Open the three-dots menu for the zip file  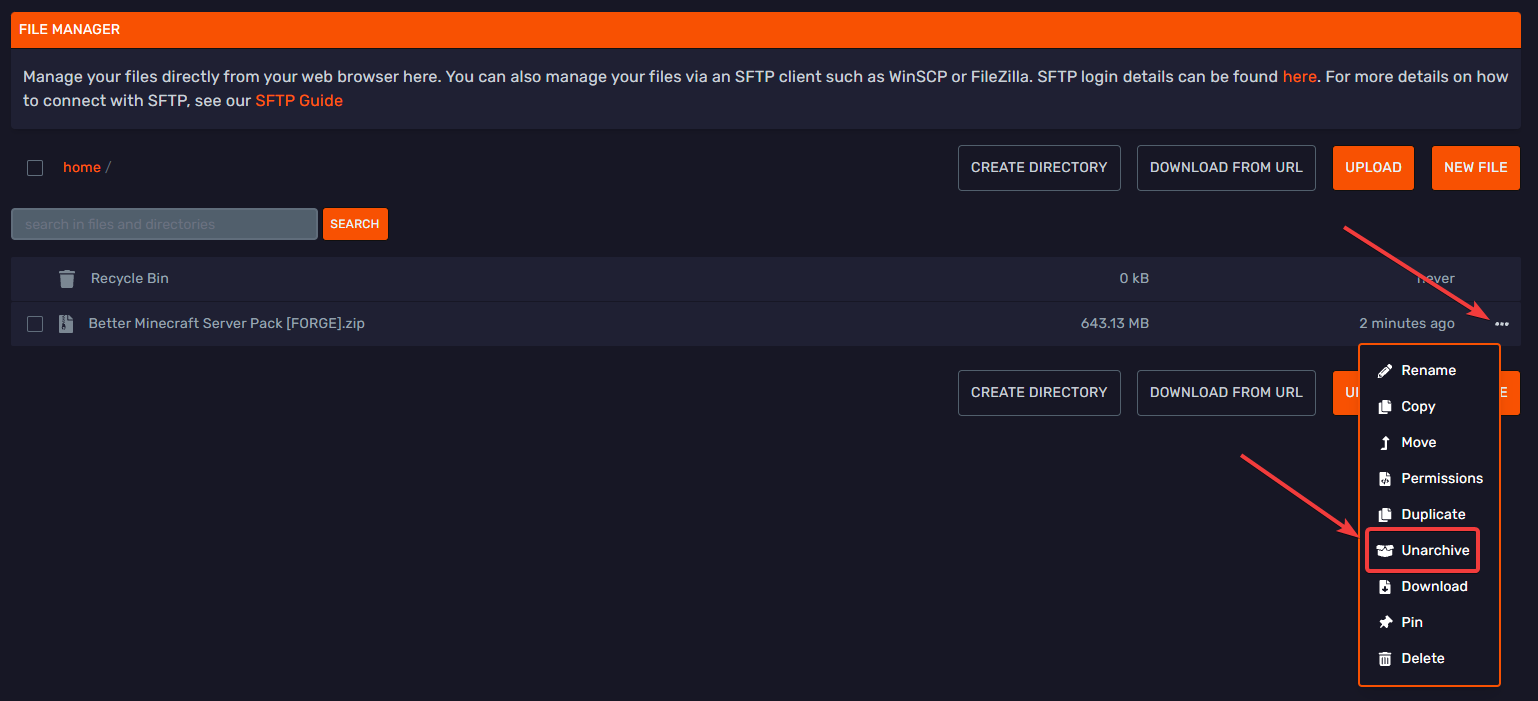[x=1502, y=324]
